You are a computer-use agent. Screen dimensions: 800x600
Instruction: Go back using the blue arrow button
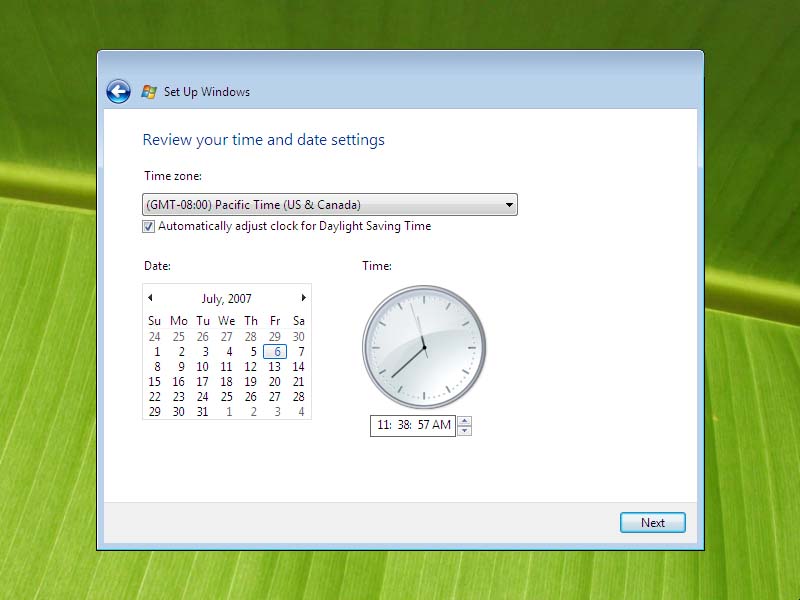point(118,92)
